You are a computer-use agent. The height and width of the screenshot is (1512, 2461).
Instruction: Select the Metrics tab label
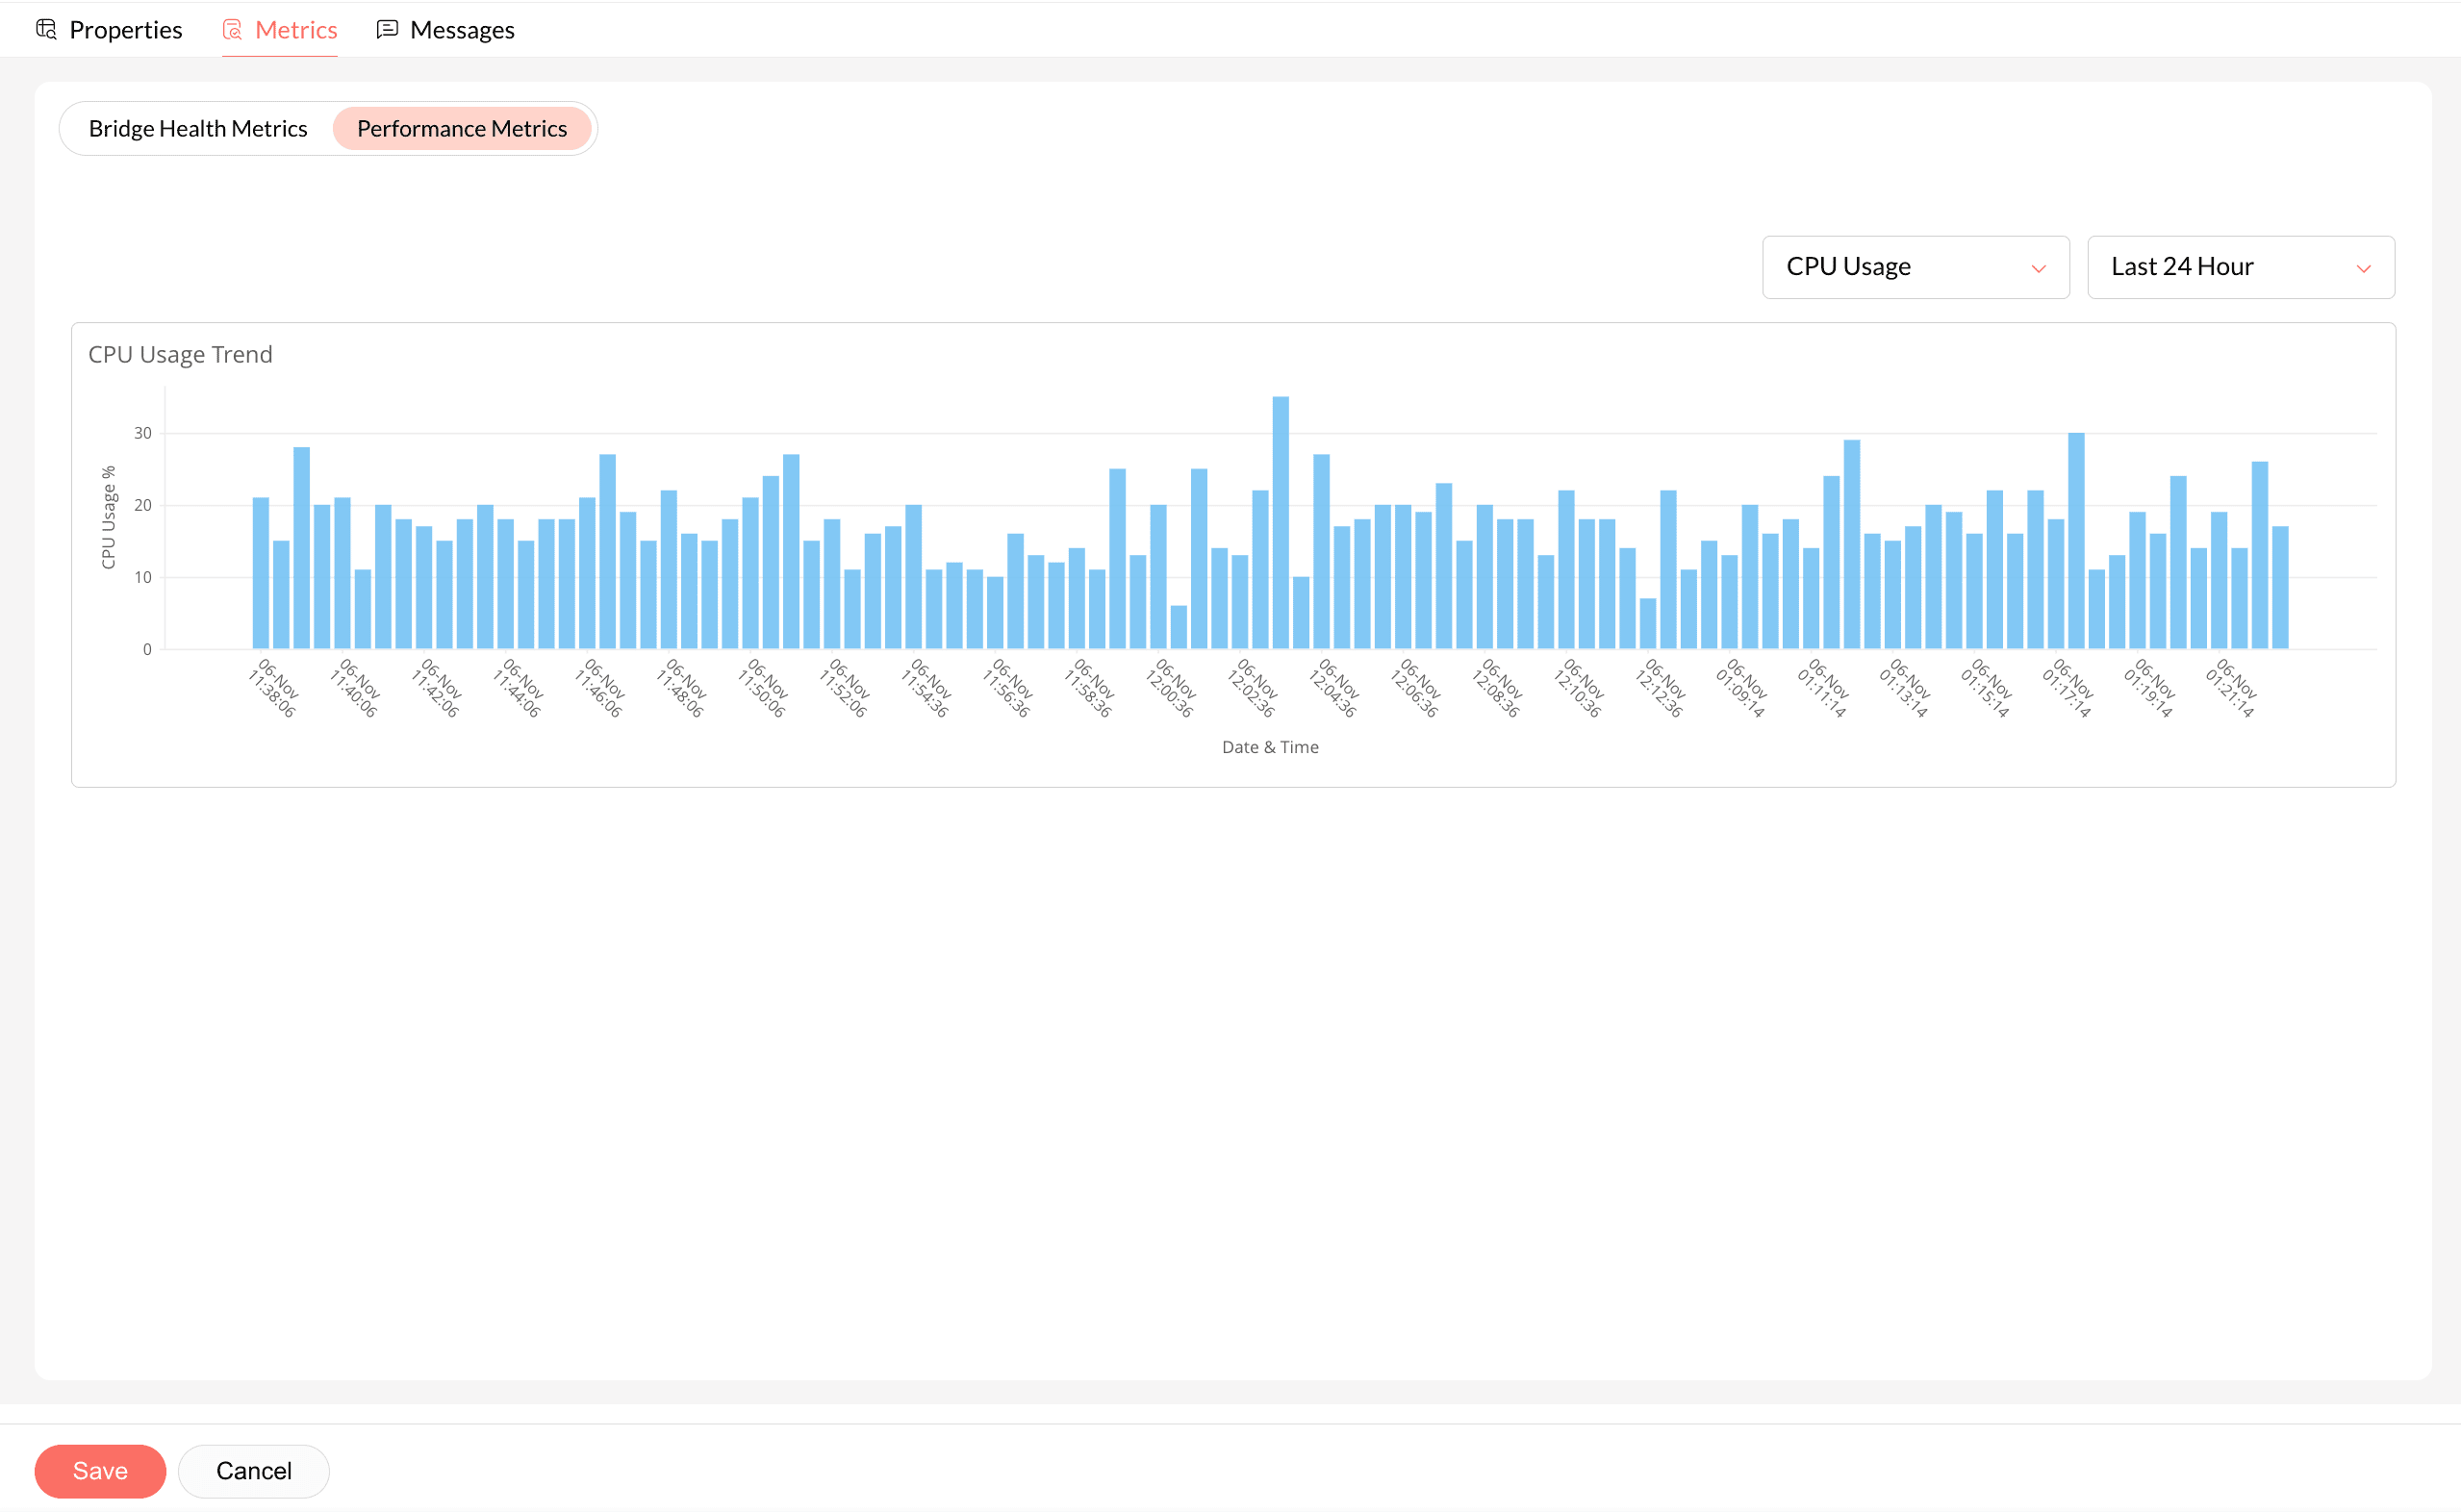pos(296,30)
